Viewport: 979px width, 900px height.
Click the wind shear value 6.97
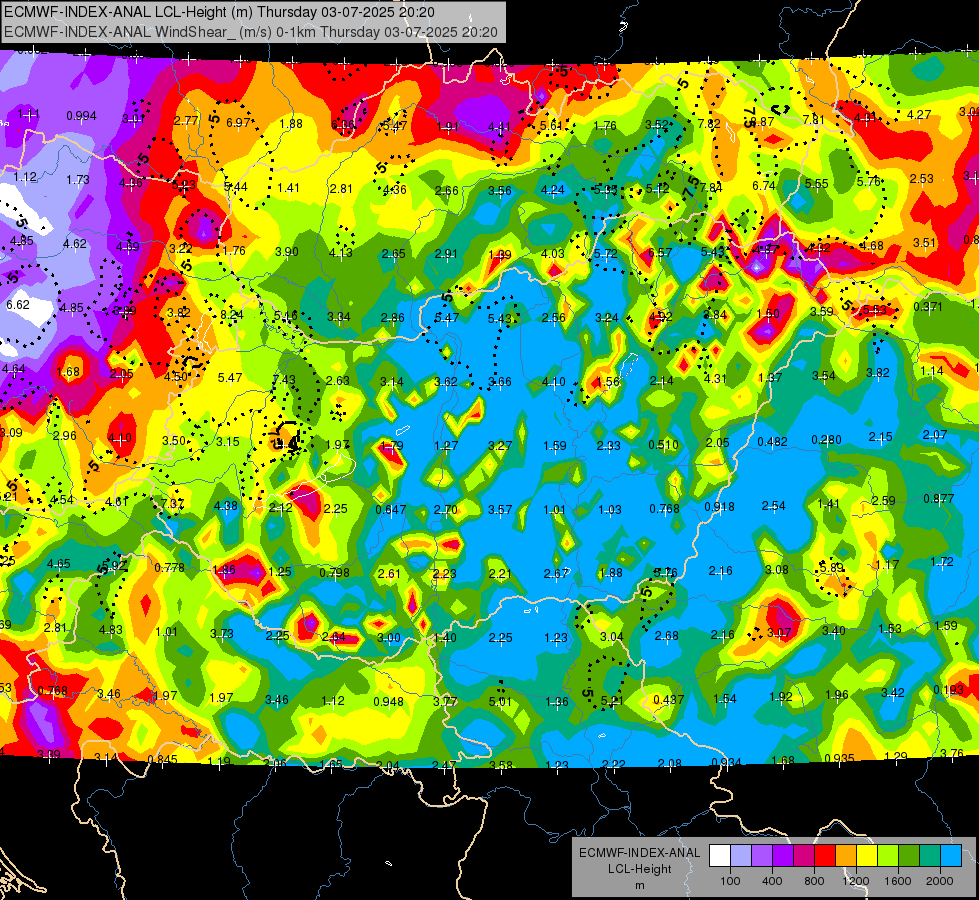point(238,122)
